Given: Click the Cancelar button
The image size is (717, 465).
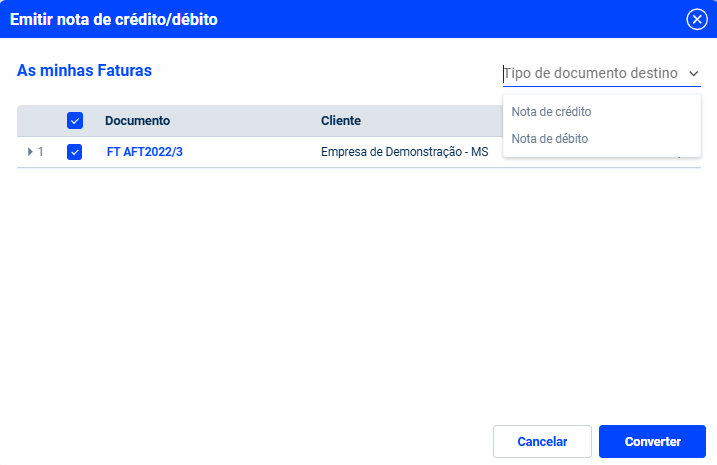Looking at the screenshot, I should pos(542,441).
